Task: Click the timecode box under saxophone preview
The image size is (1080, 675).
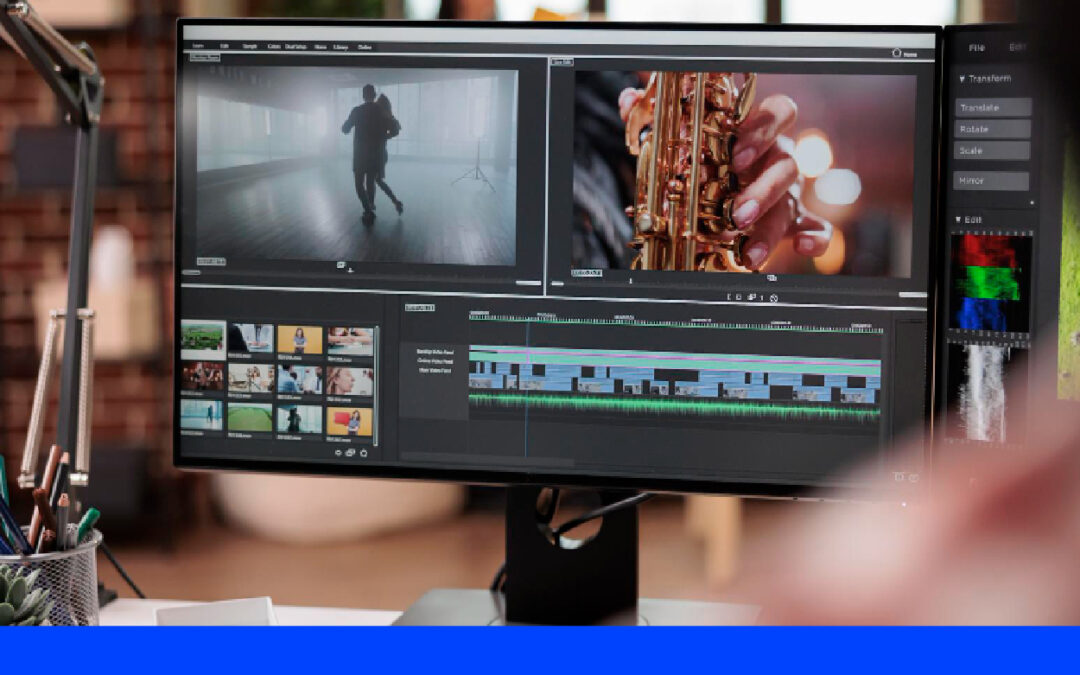Action: tap(587, 273)
